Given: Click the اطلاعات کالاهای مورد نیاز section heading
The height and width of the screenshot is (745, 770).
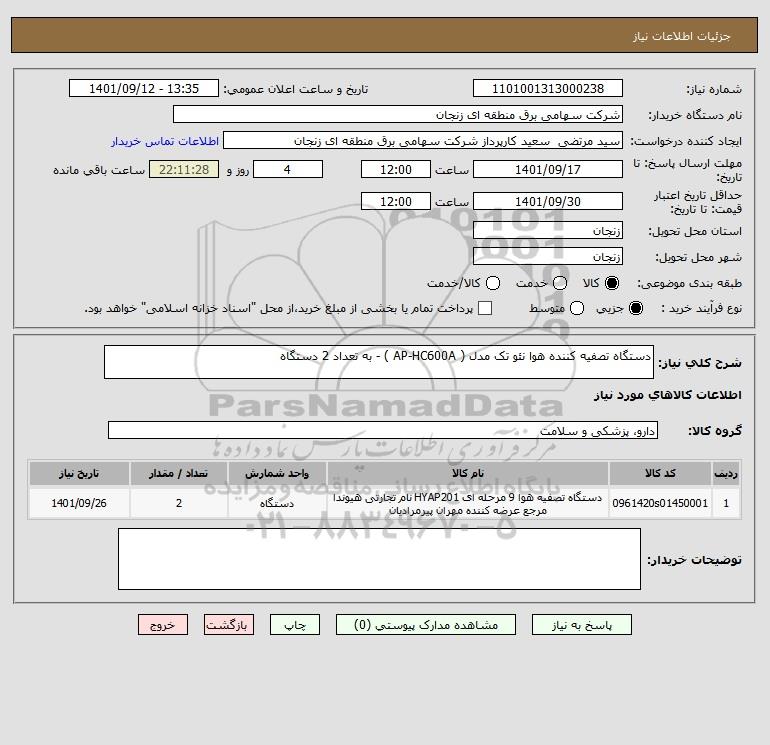Looking at the screenshot, I should 668,395.
